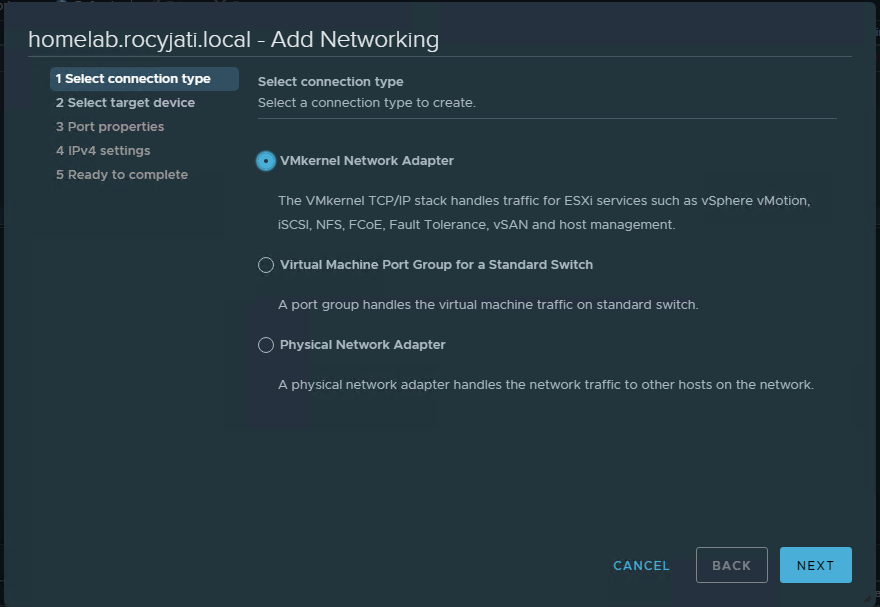Click the physical network adapter description text
The image size is (880, 607).
point(546,385)
